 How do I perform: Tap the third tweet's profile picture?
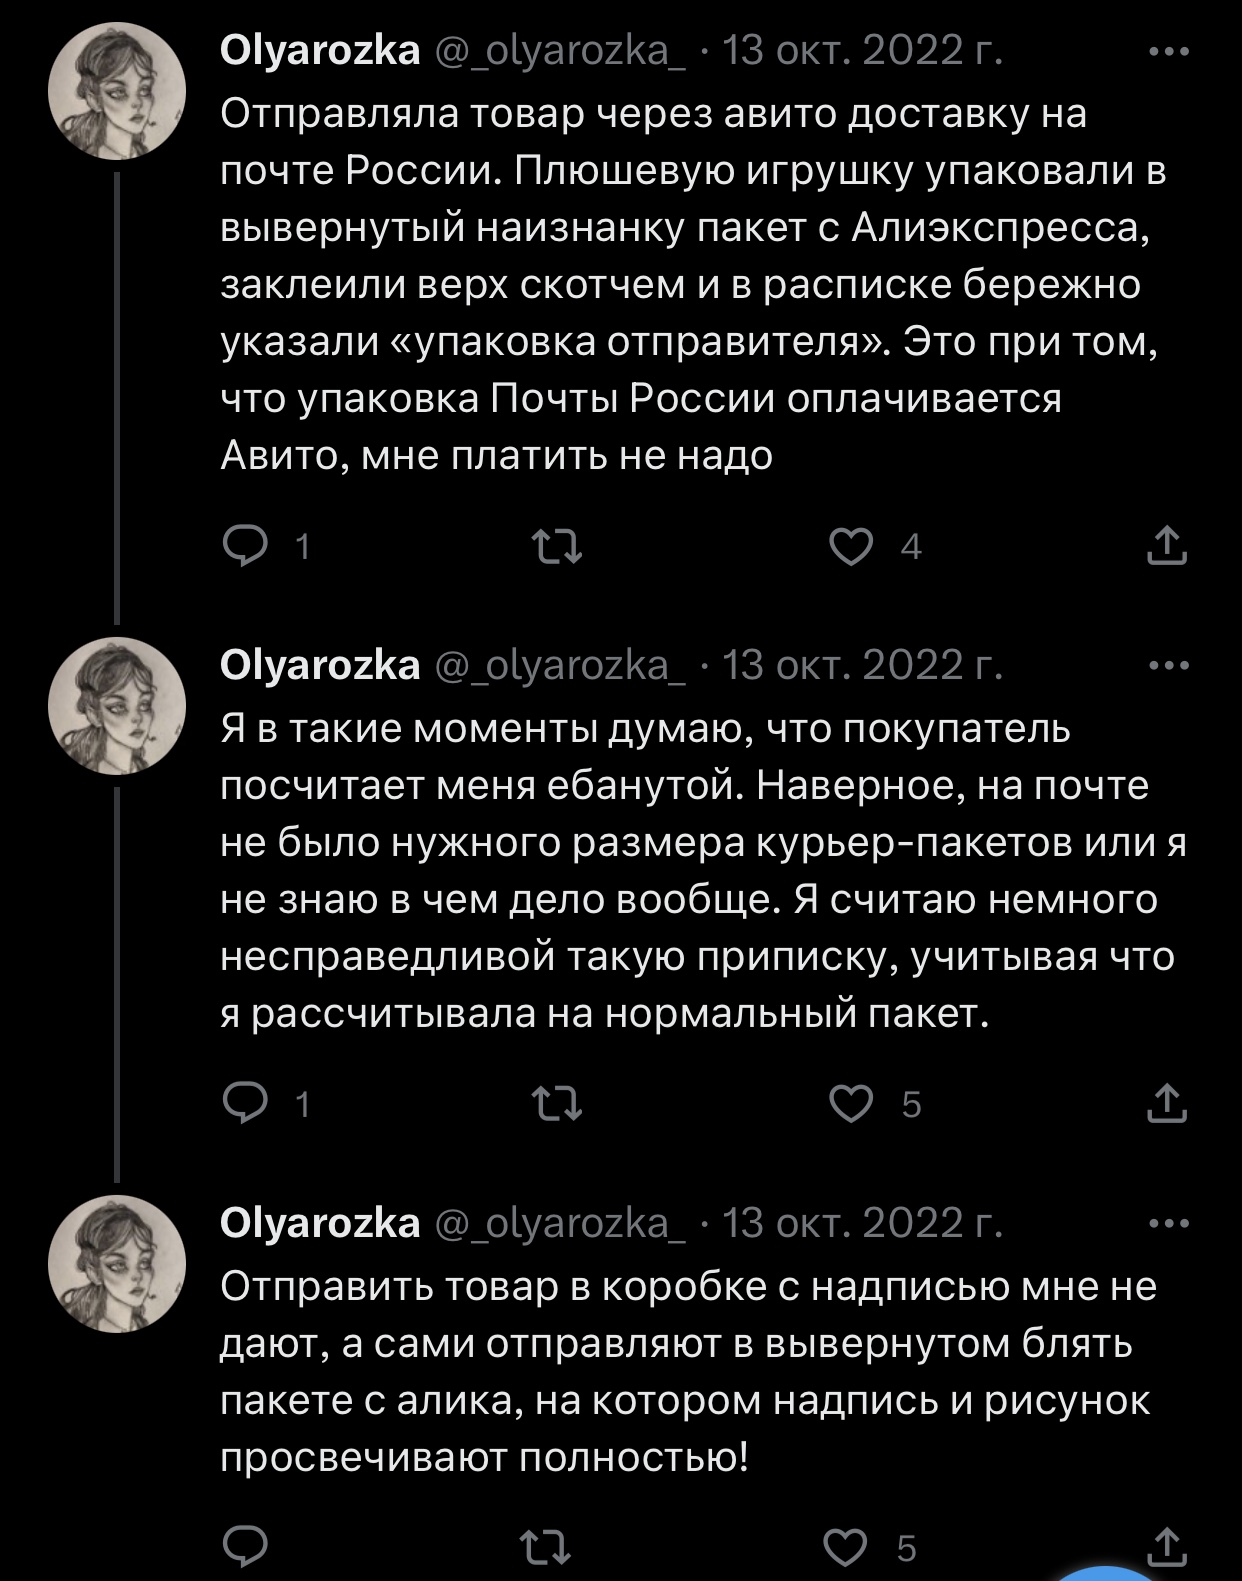click(118, 1264)
